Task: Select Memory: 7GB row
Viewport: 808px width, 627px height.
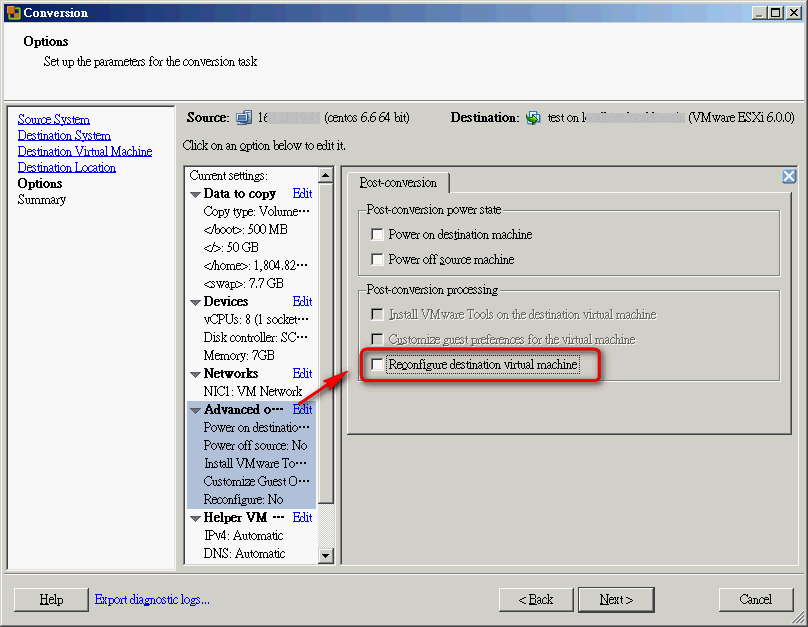Action: (x=251, y=355)
